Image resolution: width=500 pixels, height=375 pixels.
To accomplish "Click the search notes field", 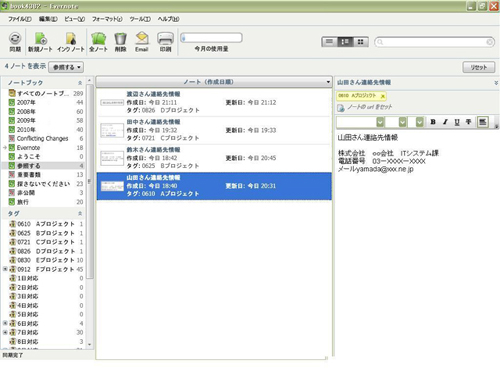I will click(x=434, y=42).
